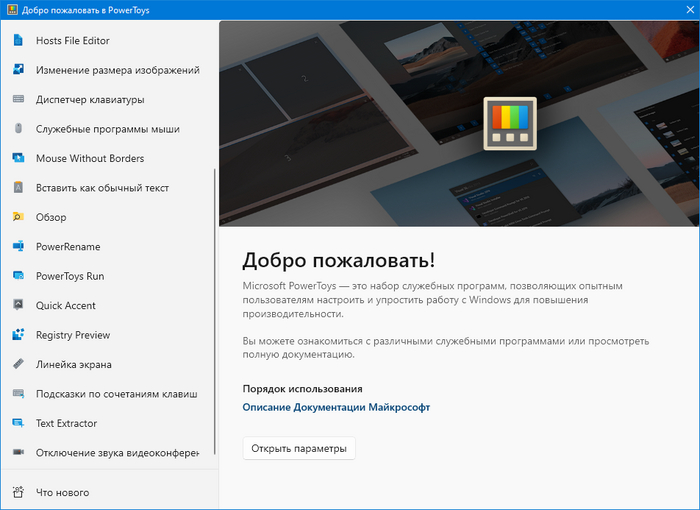Select the Text Extractor label

point(66,423)
